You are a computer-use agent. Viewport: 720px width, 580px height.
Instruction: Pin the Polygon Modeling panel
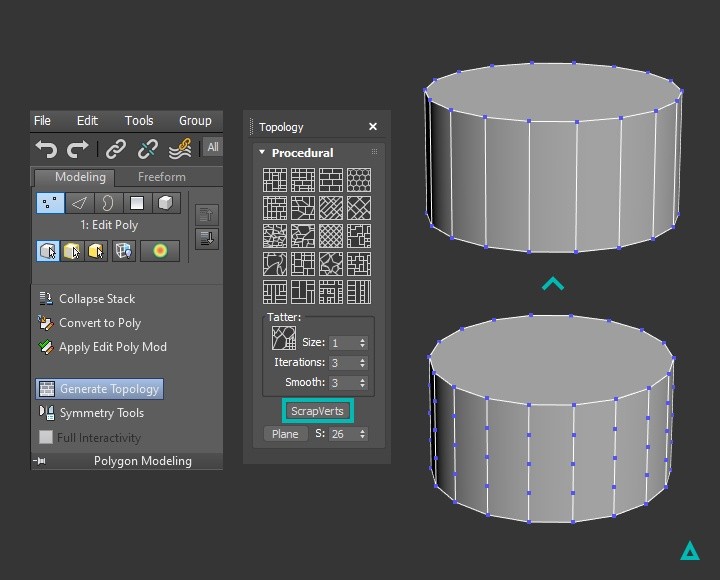tap(41, 461)
